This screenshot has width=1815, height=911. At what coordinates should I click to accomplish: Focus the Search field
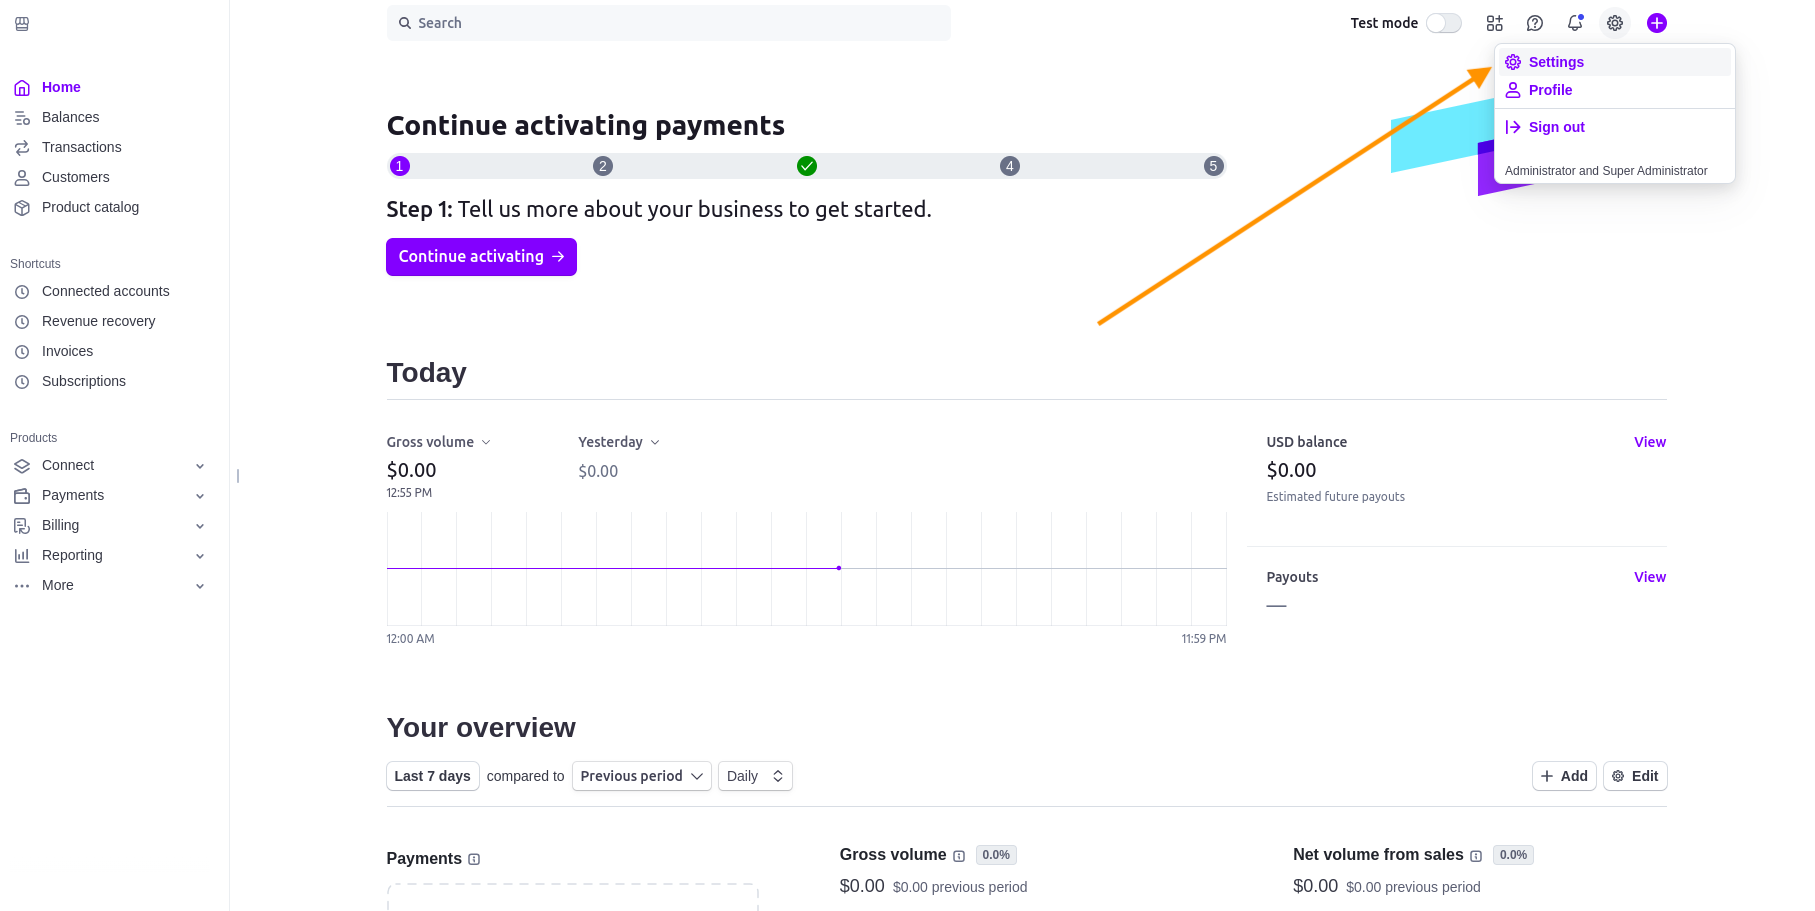tap(668, 23)
